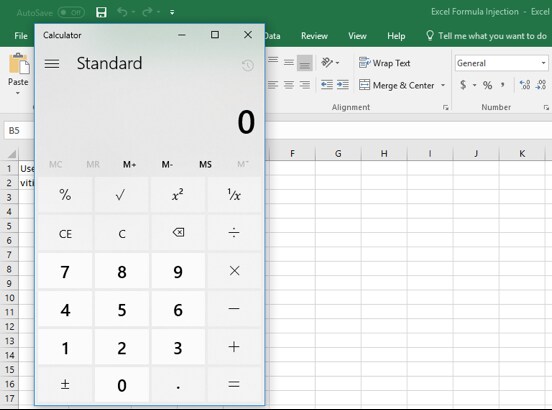Open Number format dialog launcher
The width and height of the screenshot is (552, 410).
pyautogui.click(x=546, y=108)
